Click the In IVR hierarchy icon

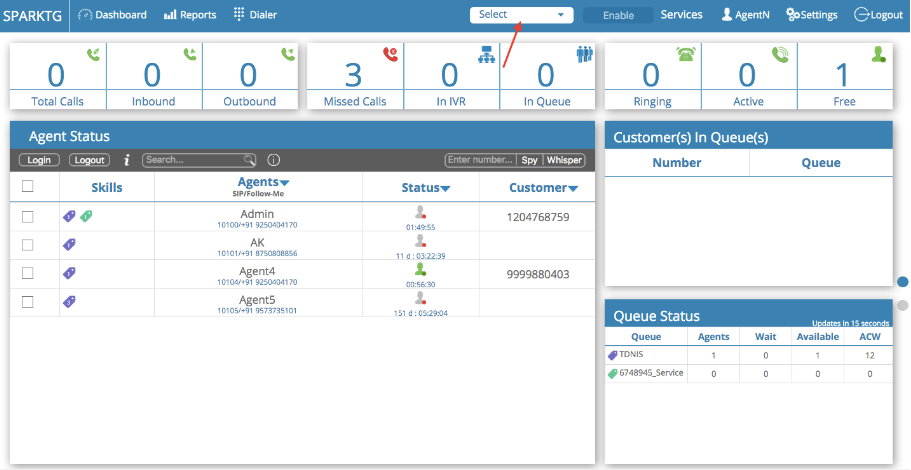pos(486,55)
